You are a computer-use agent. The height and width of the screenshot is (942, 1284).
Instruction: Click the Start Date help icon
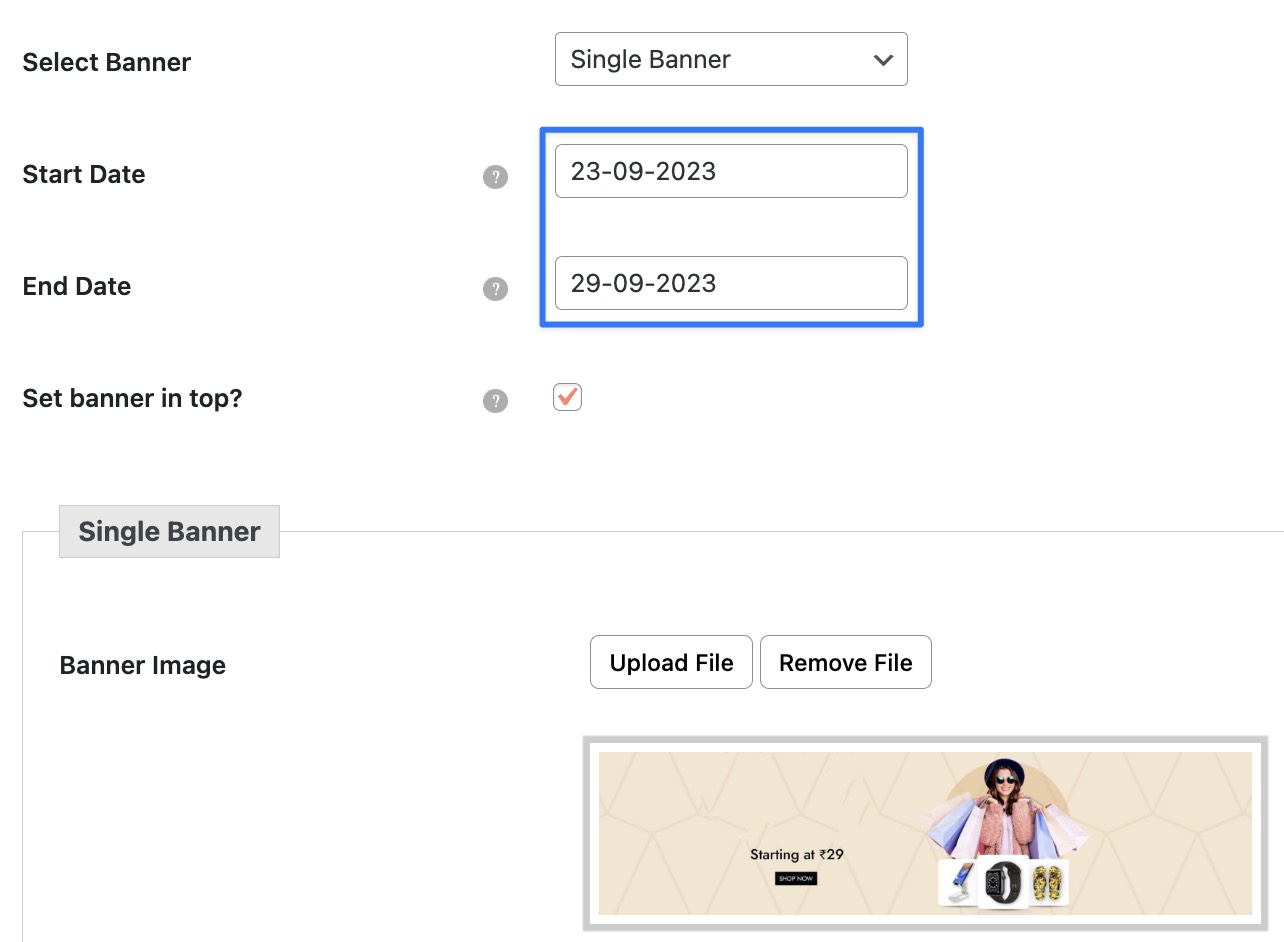495,177
